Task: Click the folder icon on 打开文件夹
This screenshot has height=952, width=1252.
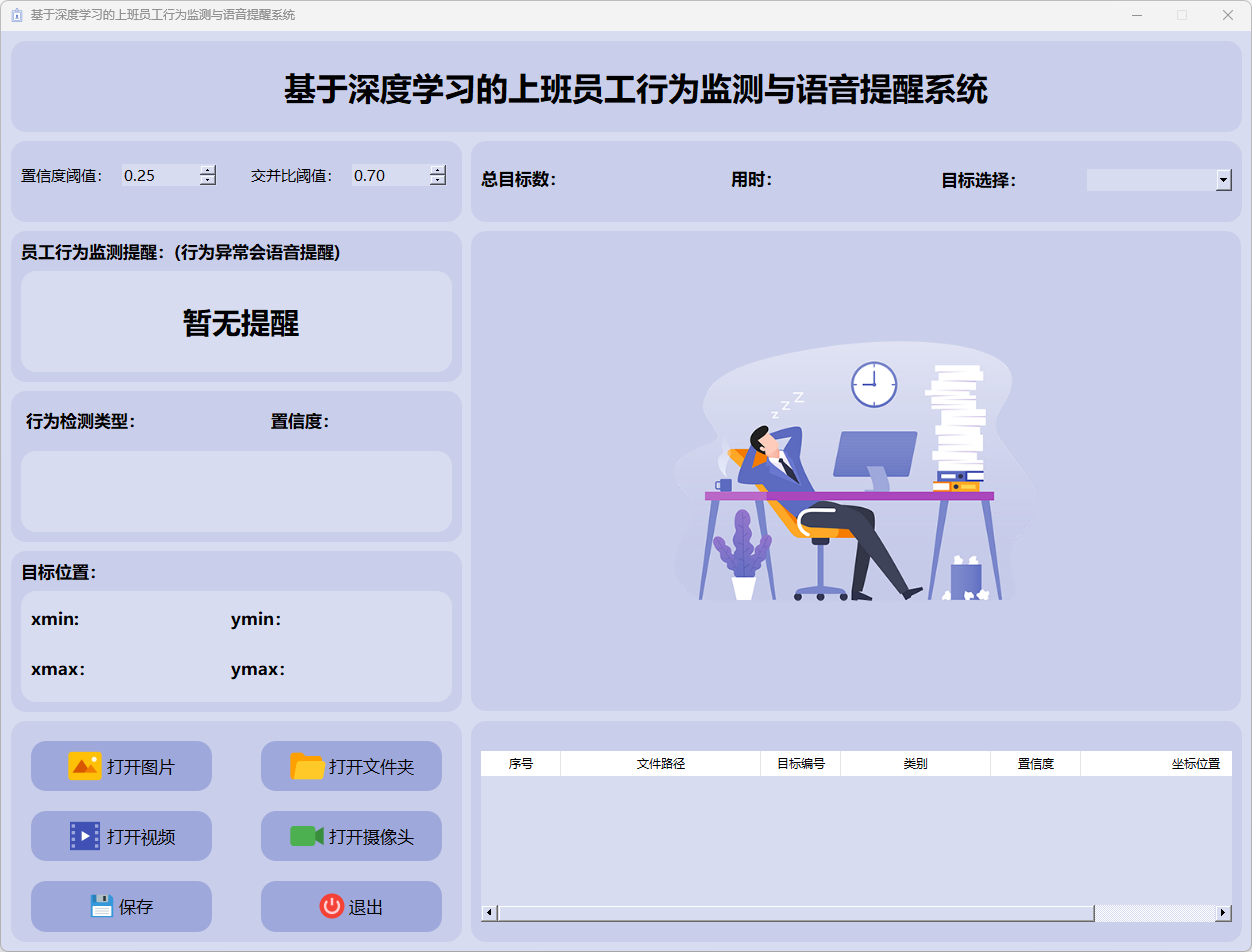Action: [x=307, y=766]
